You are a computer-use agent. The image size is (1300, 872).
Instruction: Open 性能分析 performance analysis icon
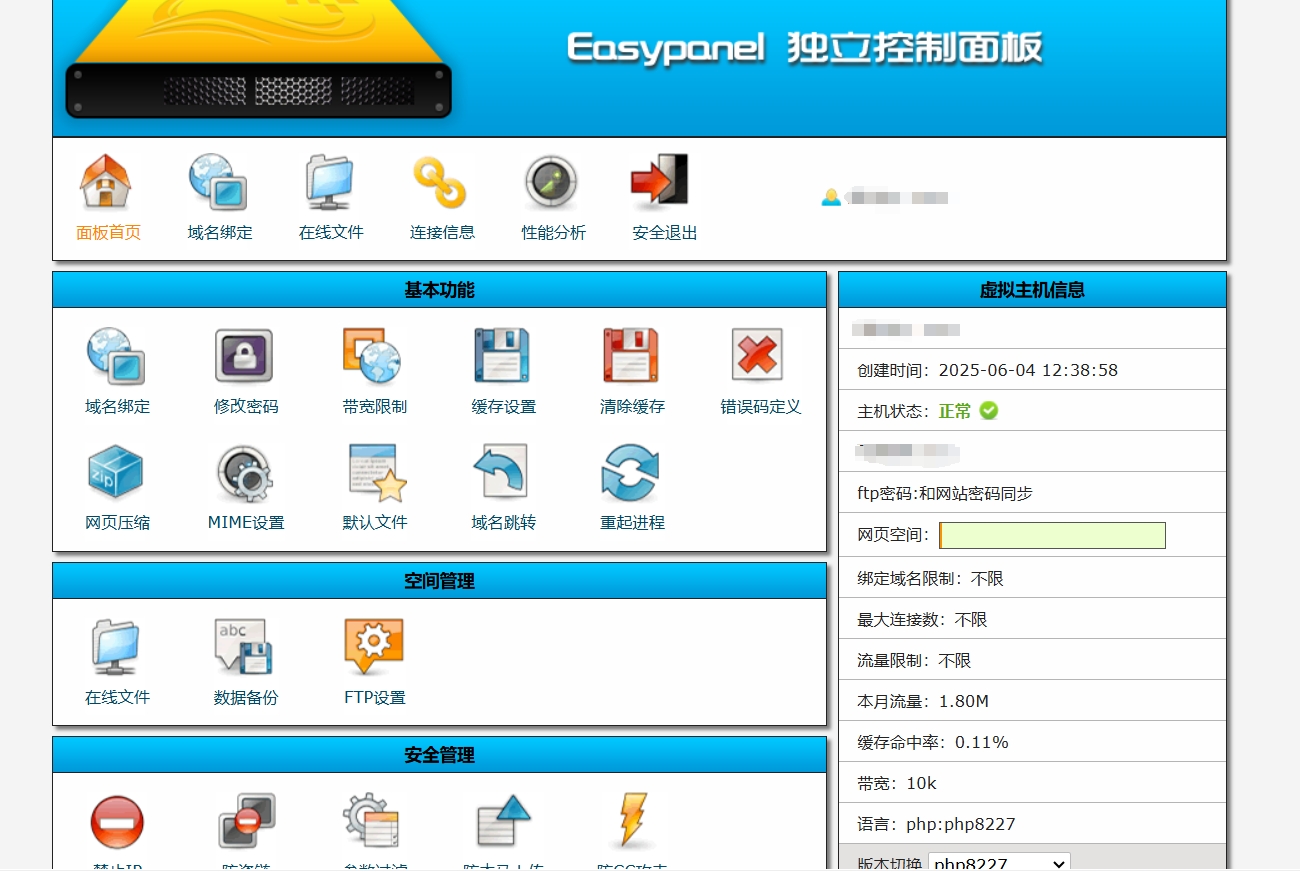point(551,182)
